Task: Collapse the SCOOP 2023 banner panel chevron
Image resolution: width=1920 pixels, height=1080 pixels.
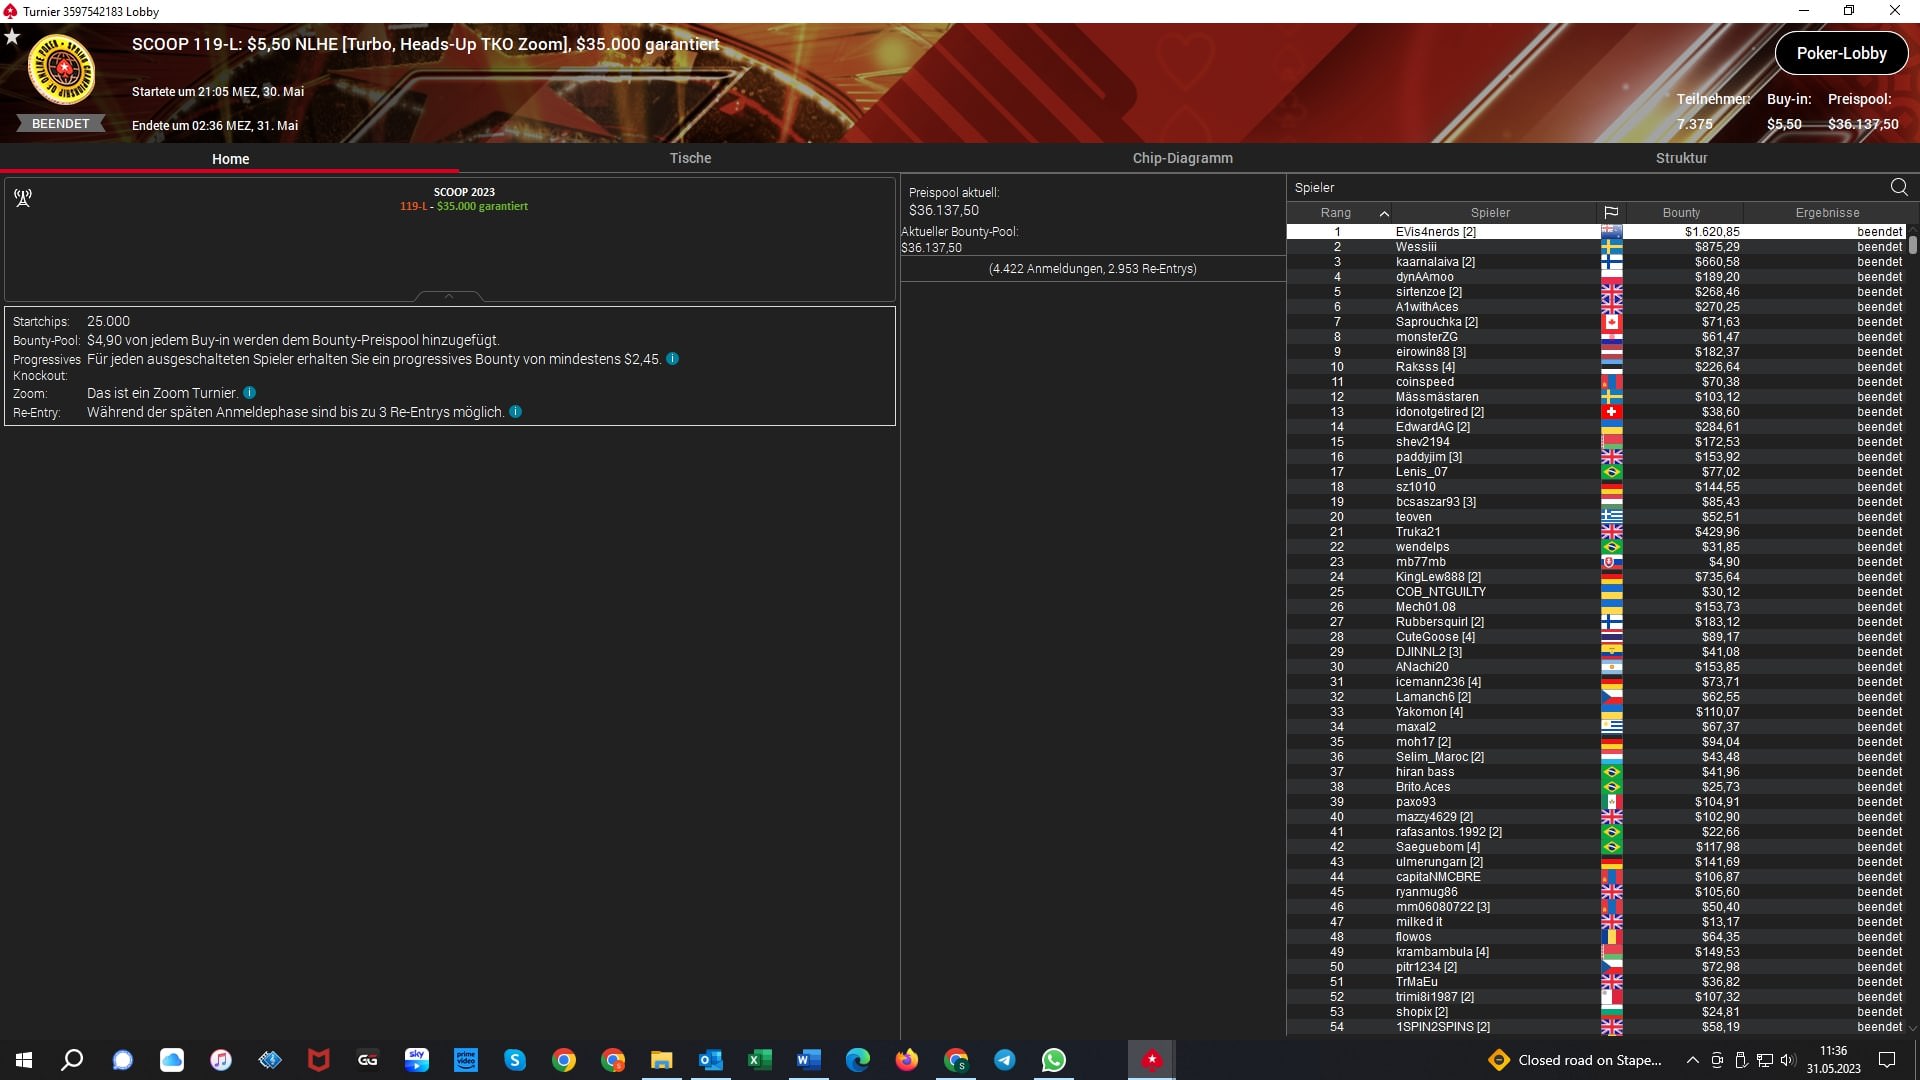Action: pos(449,296)
